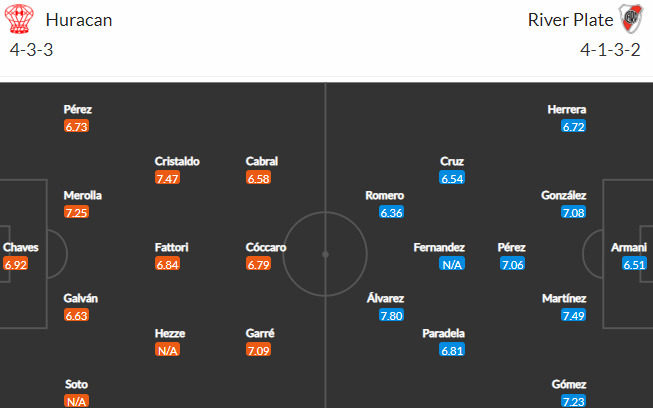This screenshot has height=408, width=653.
Task: Select the player Paradela
Action: [x=444, y=333]
